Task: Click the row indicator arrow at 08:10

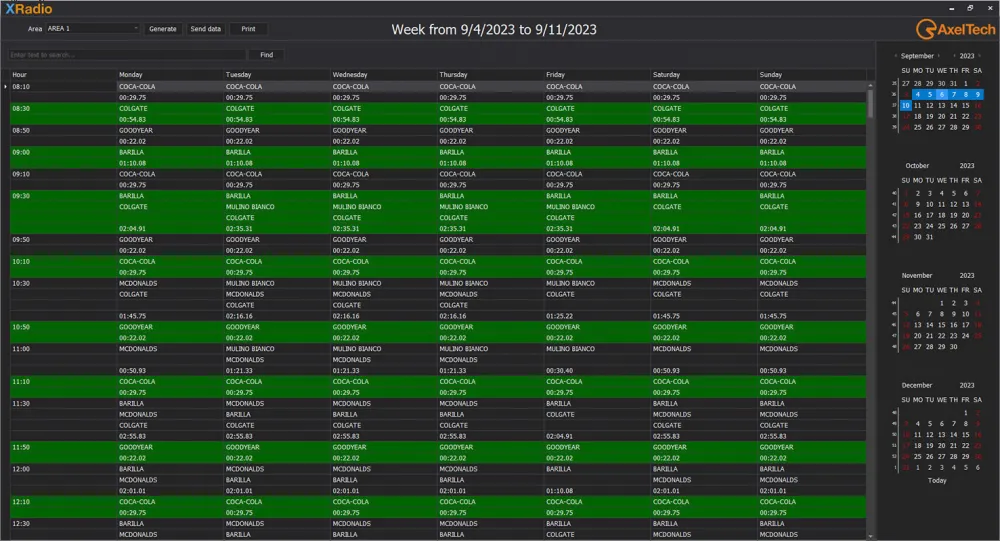Action: pos(5,87)
